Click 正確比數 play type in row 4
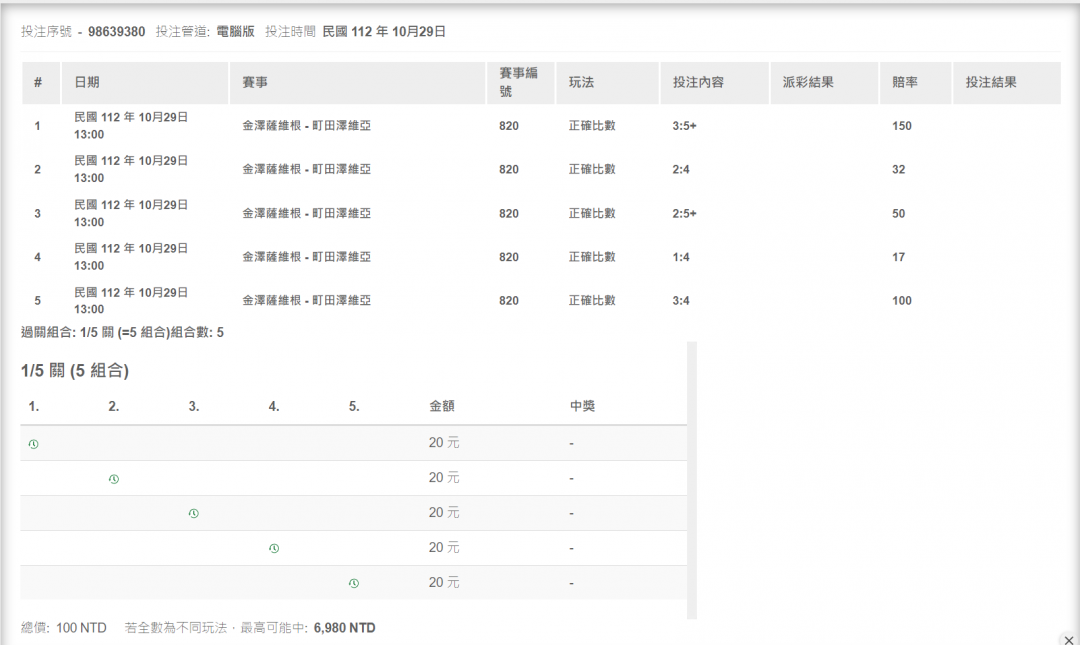This screenshot has width=1080, height=645. (x=592, y=257)
